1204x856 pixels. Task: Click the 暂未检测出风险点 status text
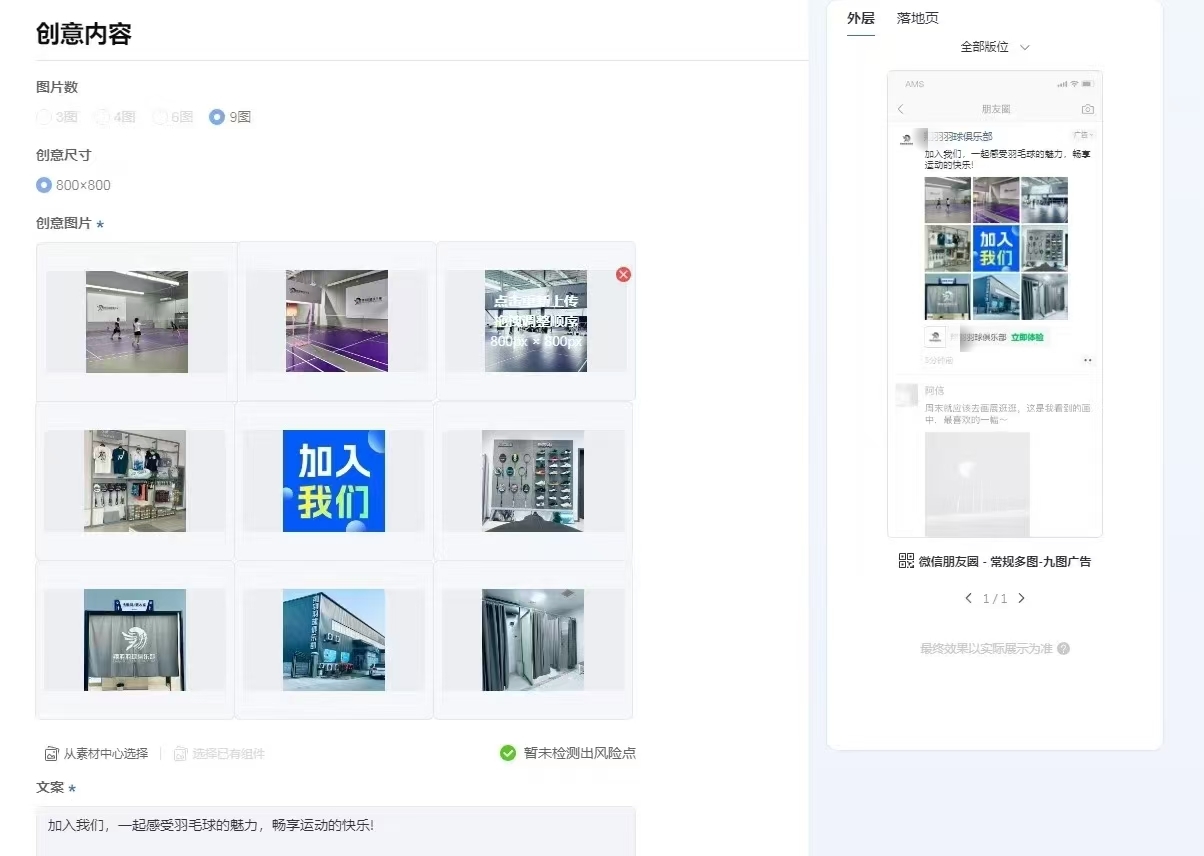tap(580, 753)
